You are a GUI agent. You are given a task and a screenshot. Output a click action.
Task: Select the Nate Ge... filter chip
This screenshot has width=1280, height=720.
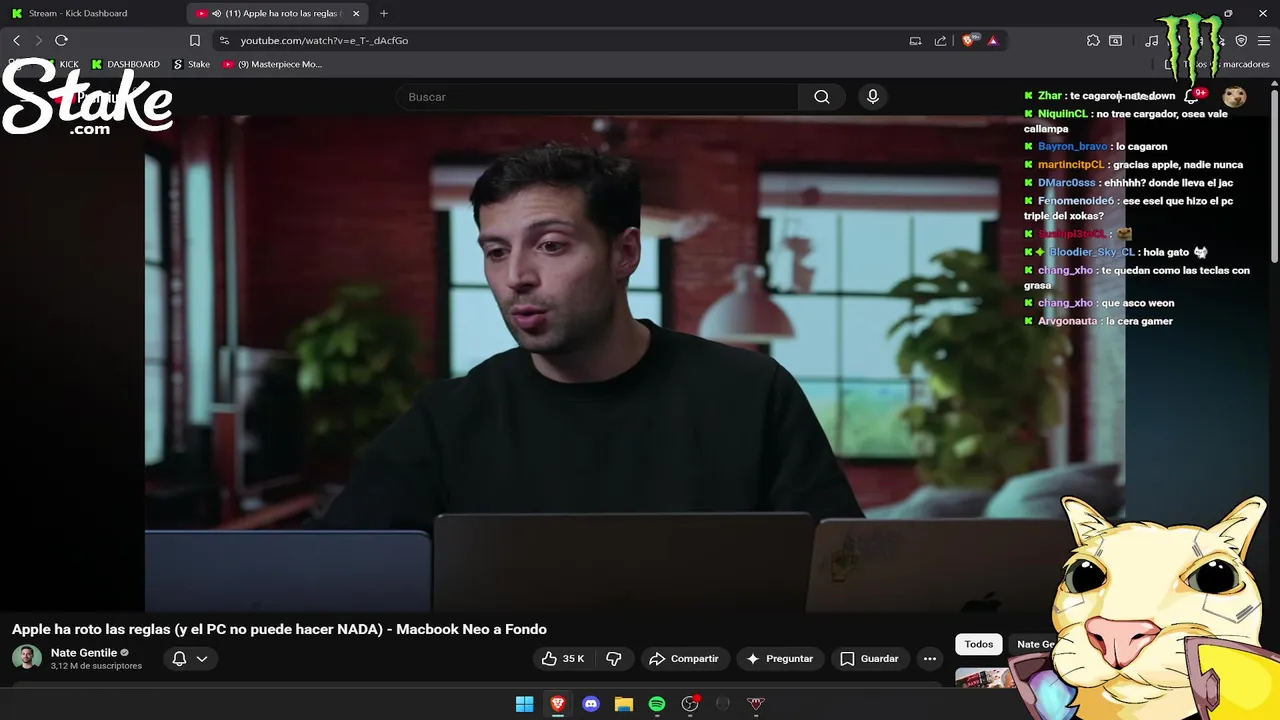1036,644
